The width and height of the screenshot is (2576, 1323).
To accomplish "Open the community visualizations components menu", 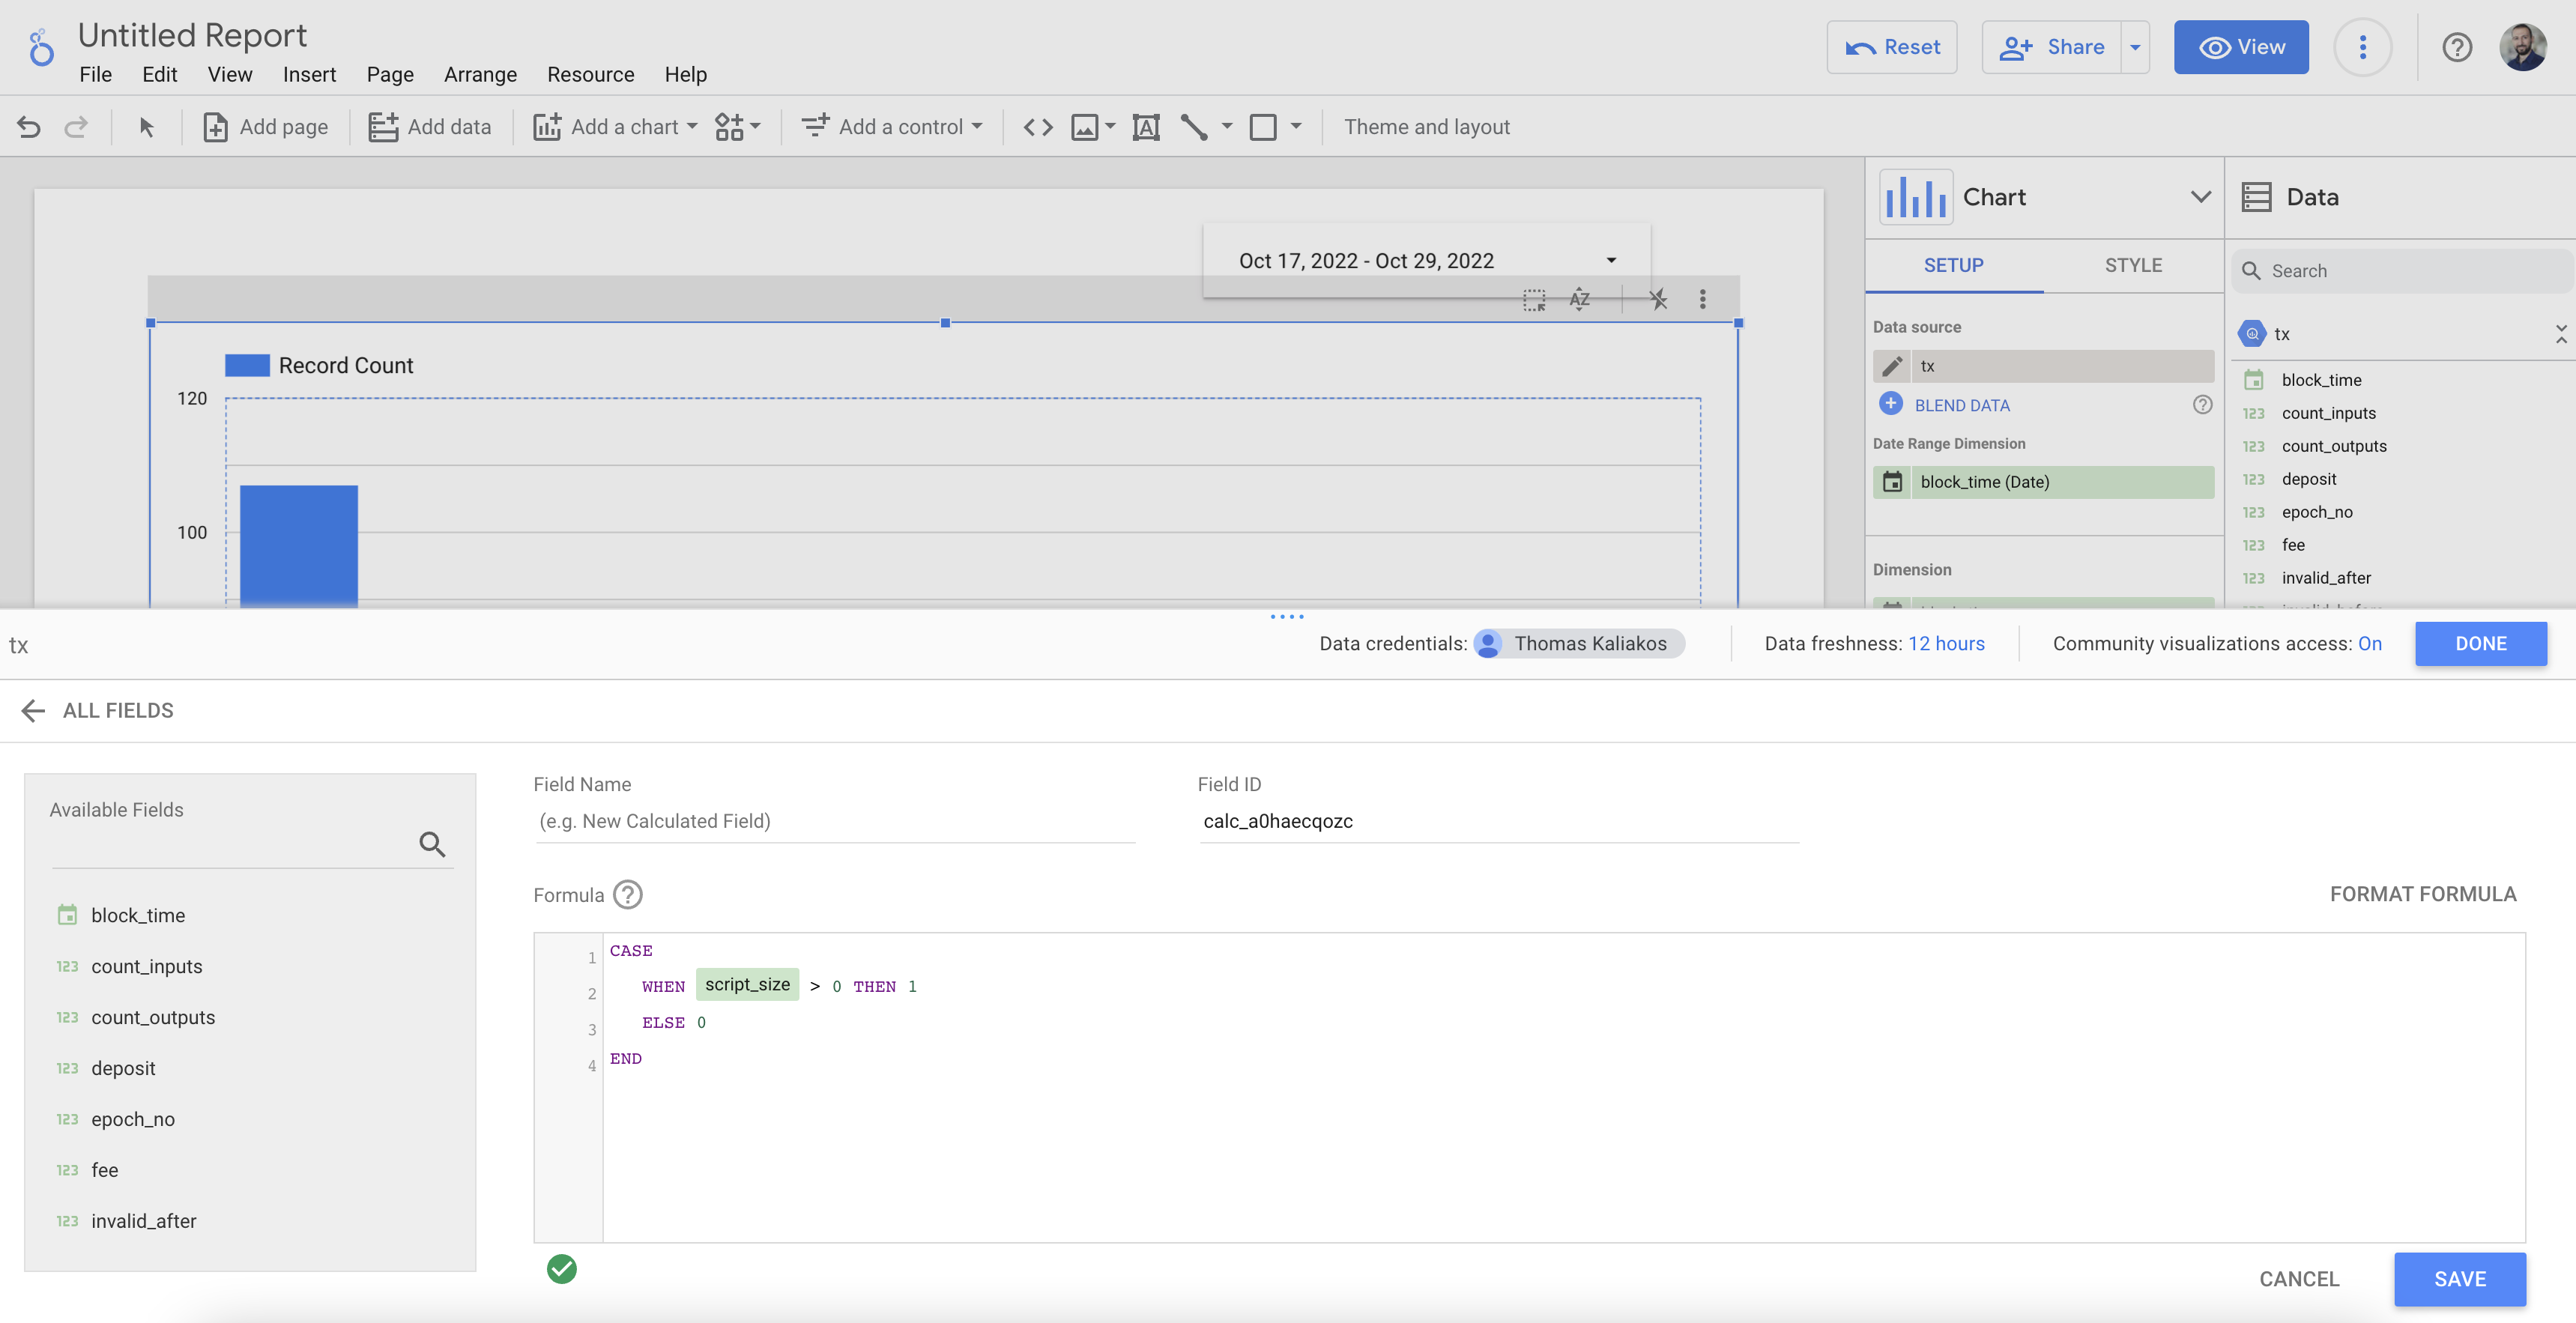I will pos(738,127).
